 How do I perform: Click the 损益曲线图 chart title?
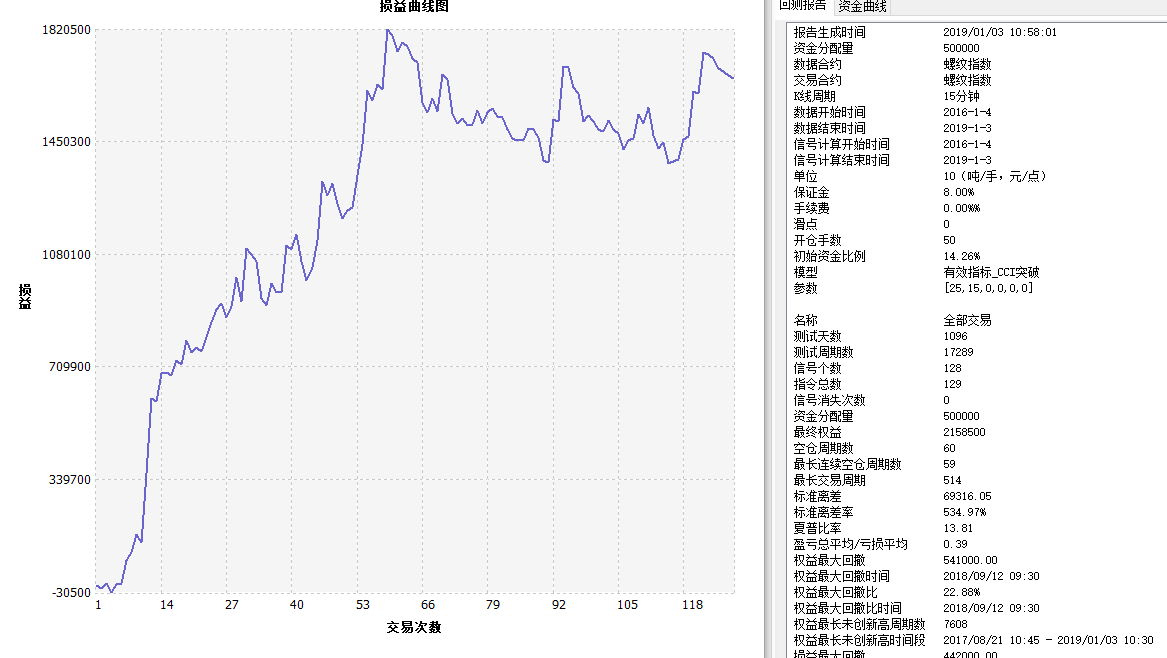click(x=414, y=7)
